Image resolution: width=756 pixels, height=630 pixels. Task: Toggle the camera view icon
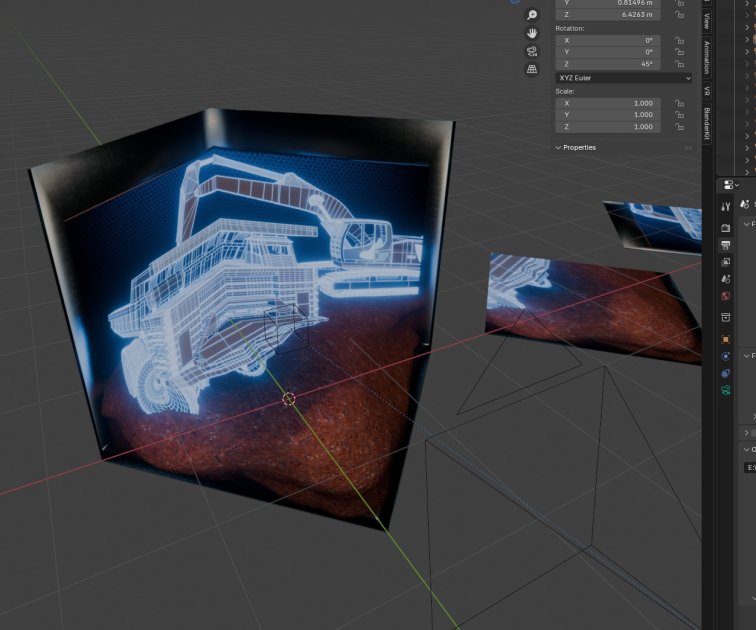click(532, 51)
